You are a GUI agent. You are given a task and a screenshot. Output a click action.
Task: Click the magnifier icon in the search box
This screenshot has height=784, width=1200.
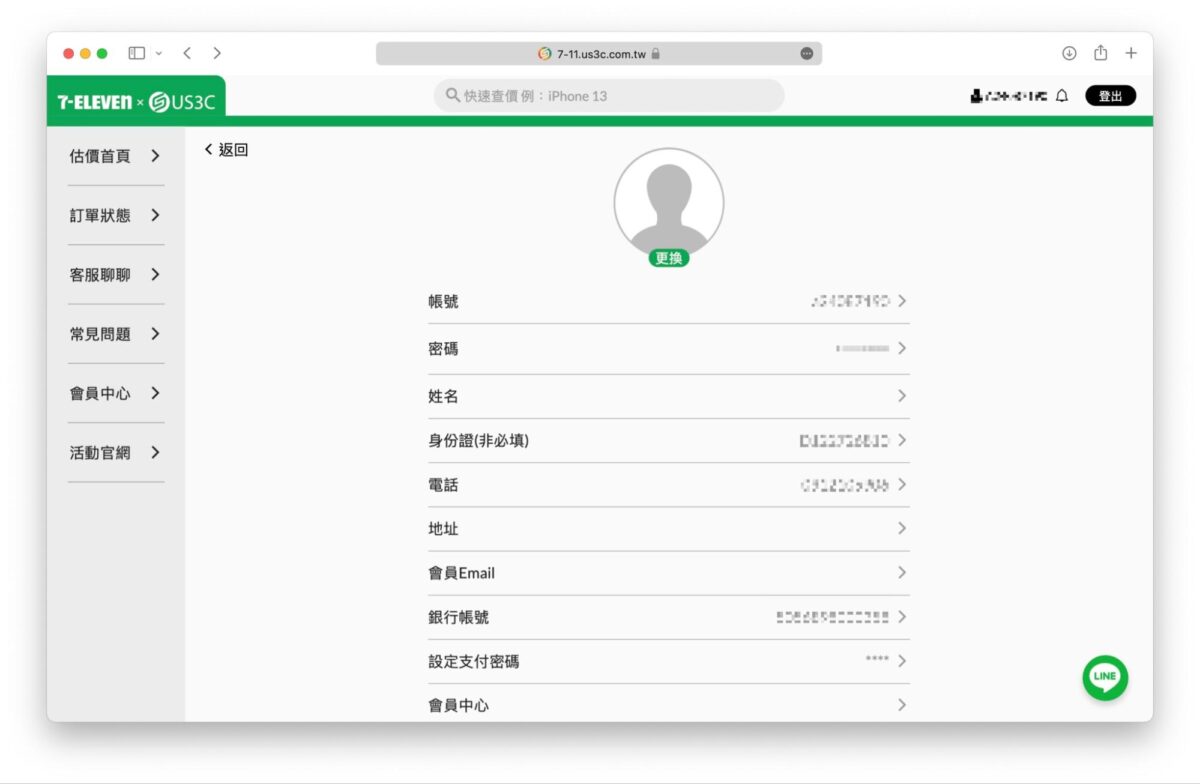(453, 96)
